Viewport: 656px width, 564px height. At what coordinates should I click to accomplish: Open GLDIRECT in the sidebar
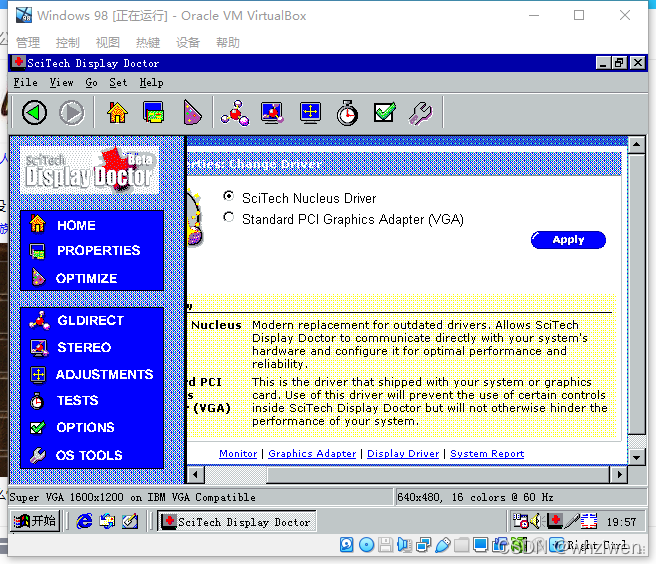pyautogui.click(x=92, y=320)
